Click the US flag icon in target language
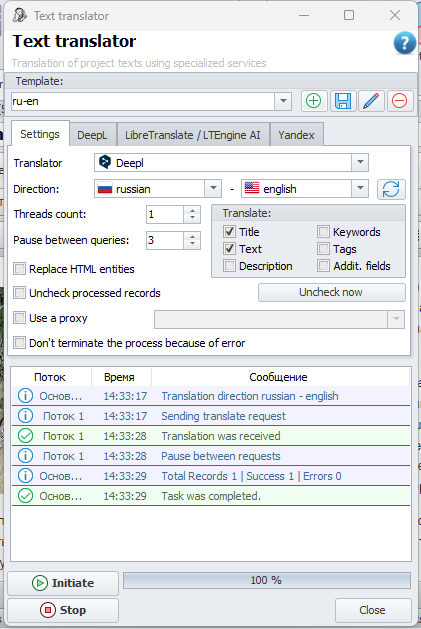 [252, 188]
